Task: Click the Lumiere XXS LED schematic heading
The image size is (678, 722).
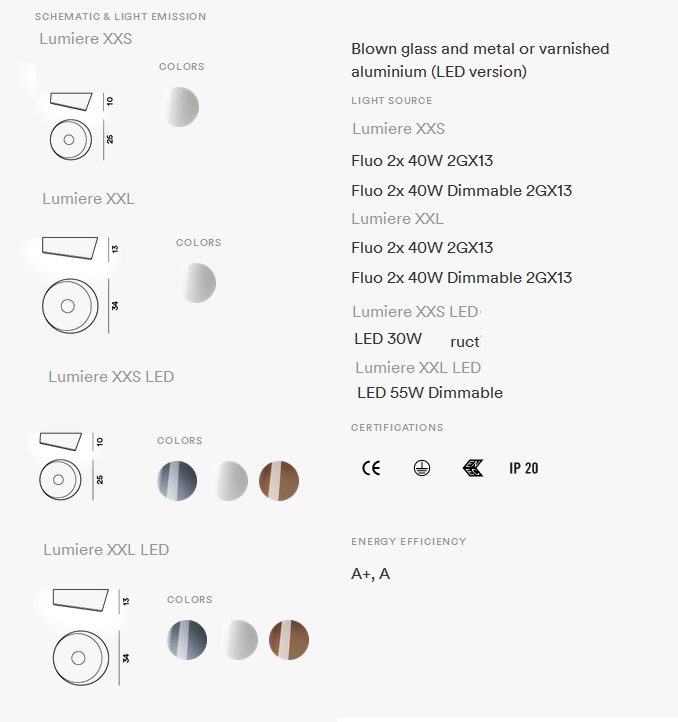Action: tap(111, 377)
